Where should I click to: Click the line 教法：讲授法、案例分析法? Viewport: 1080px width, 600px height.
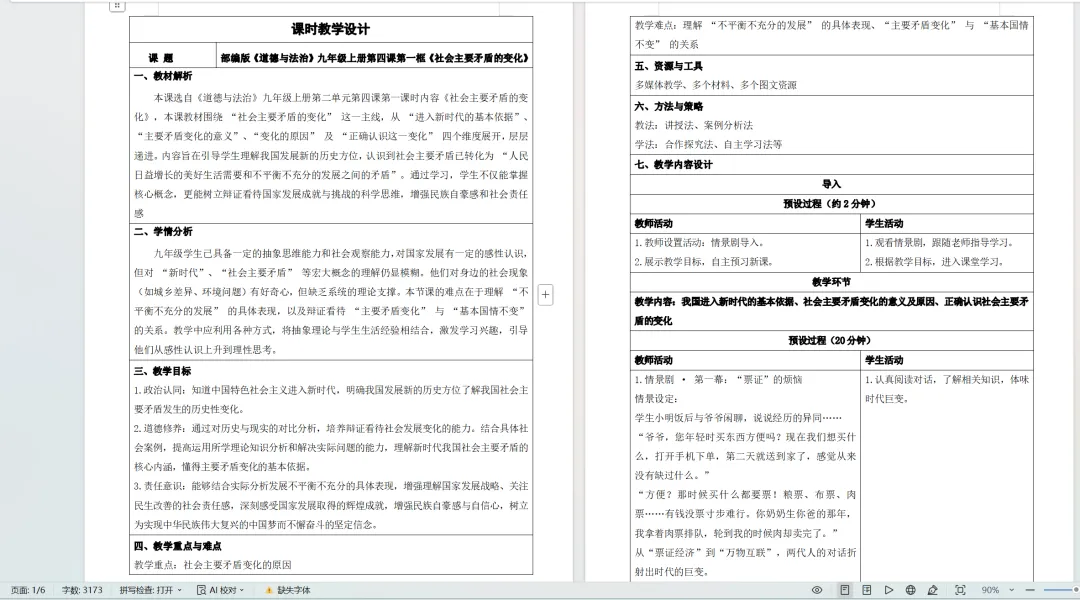(694, 125)
